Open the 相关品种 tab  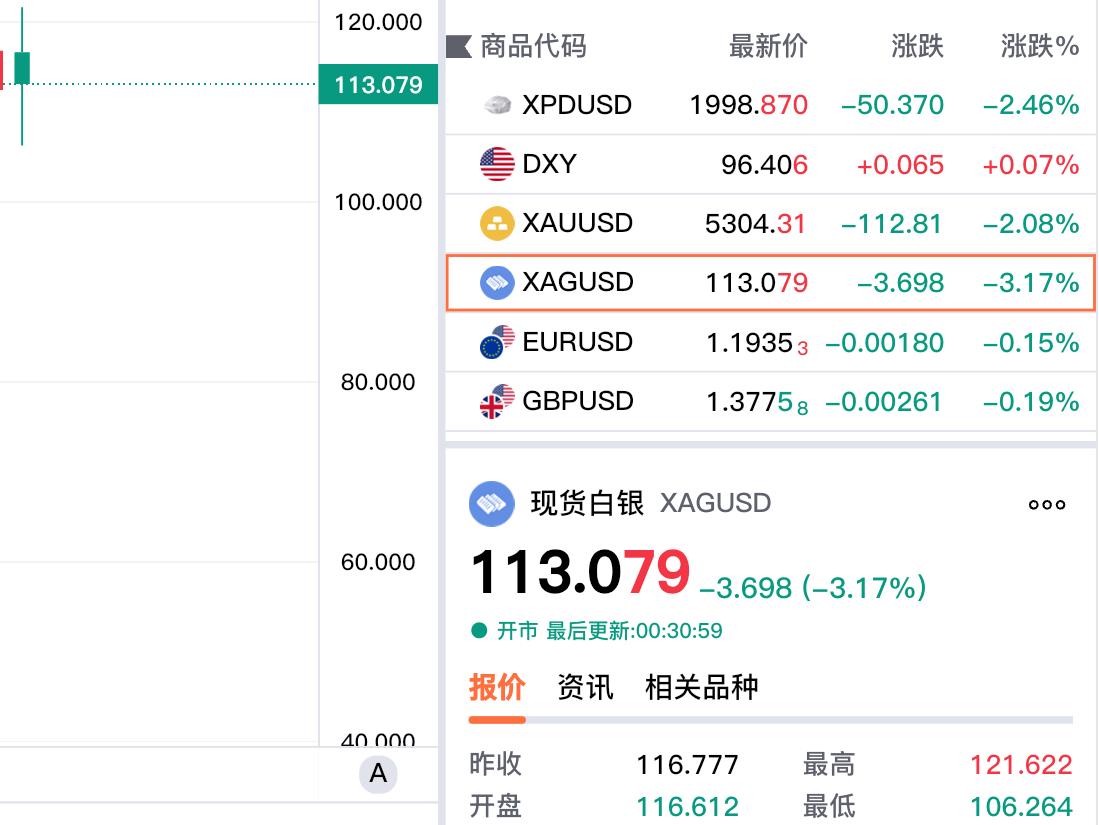click(702, 687)
